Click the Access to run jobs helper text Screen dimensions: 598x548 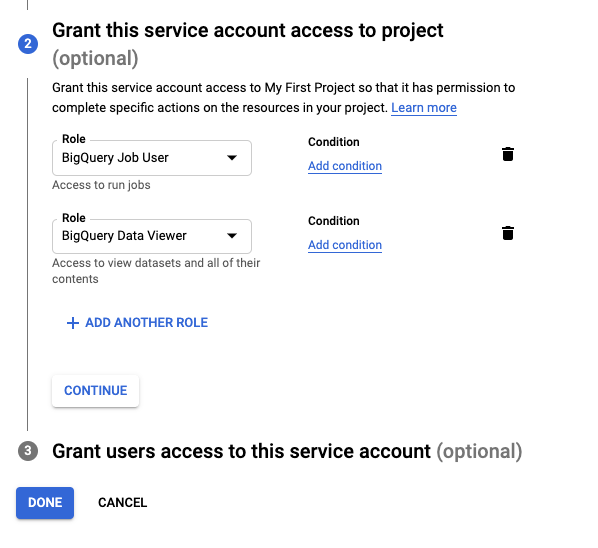point(101,185)
